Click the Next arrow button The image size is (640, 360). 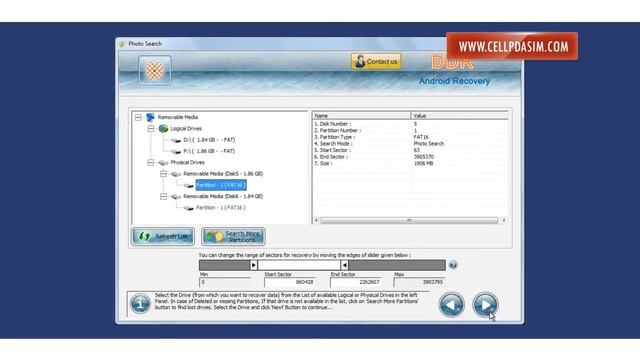tap(485, 304)
